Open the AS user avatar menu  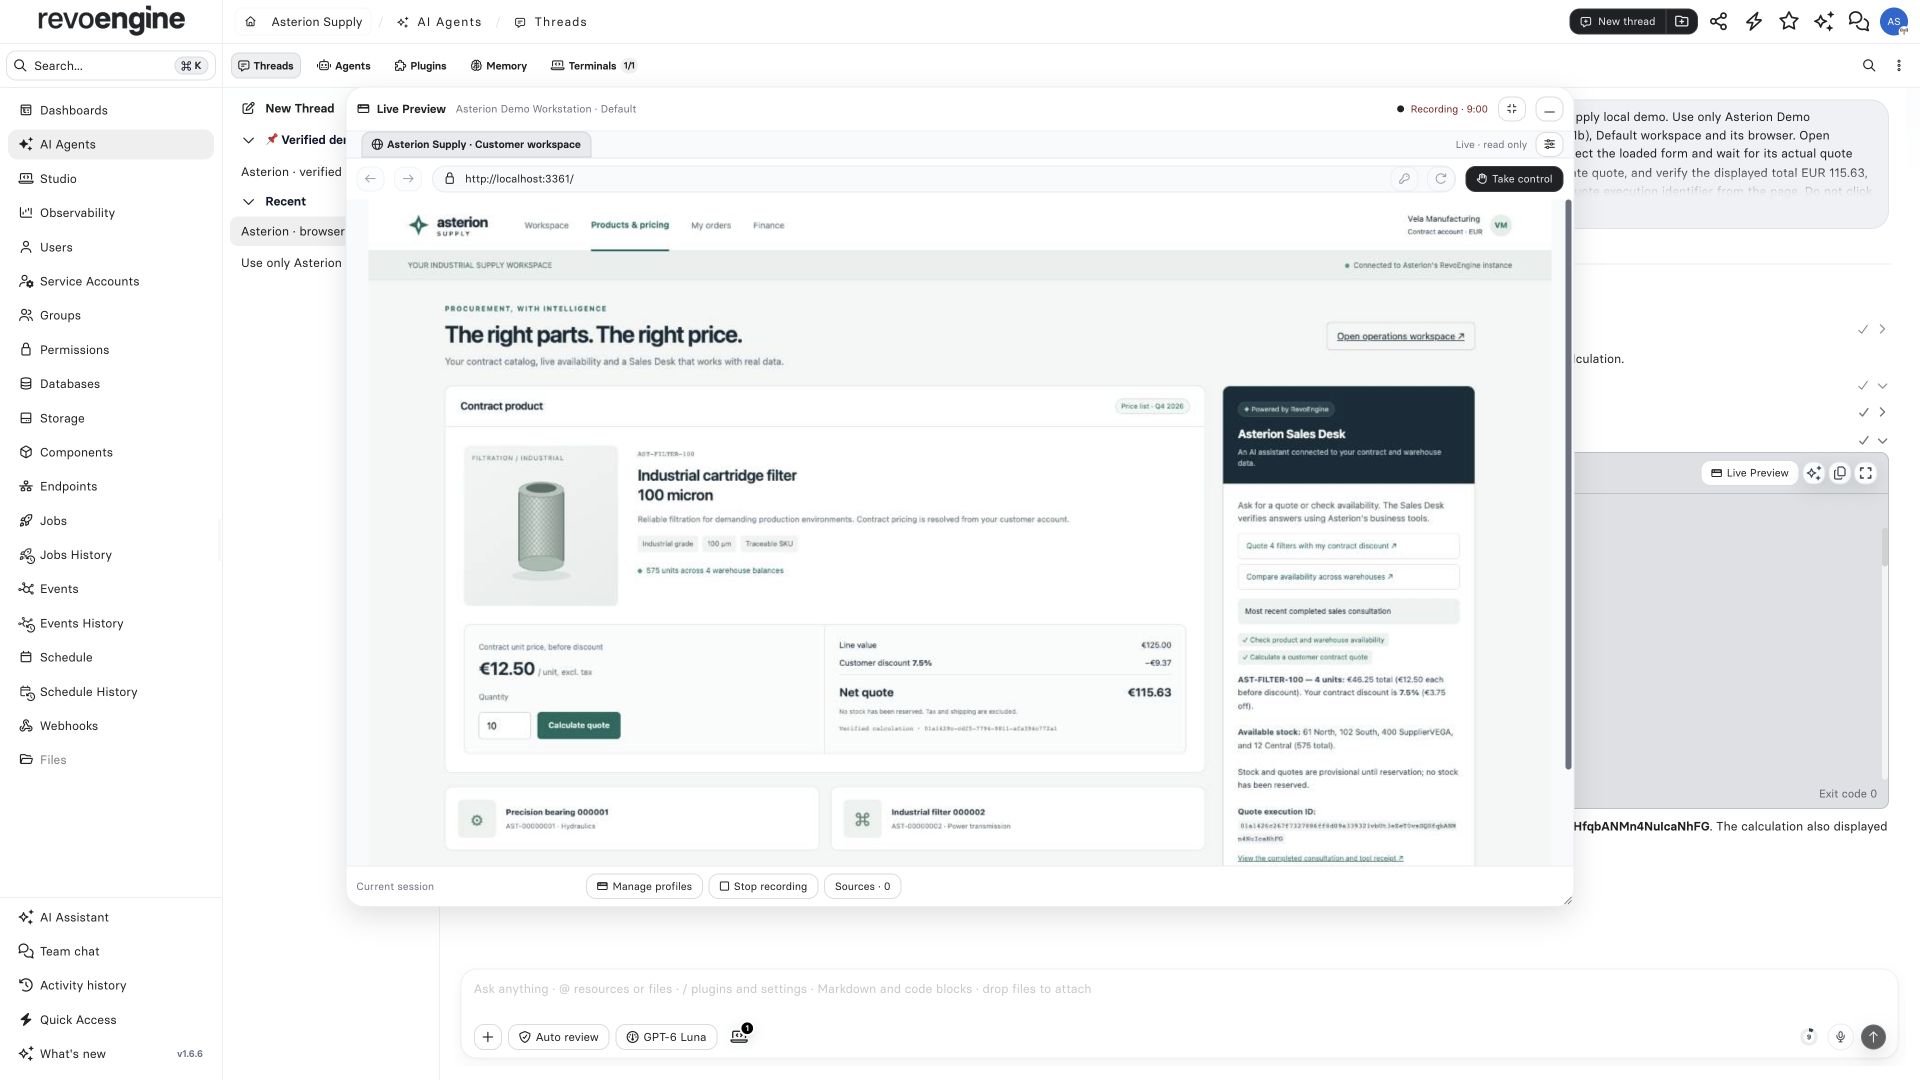(x=1894, y=22)
